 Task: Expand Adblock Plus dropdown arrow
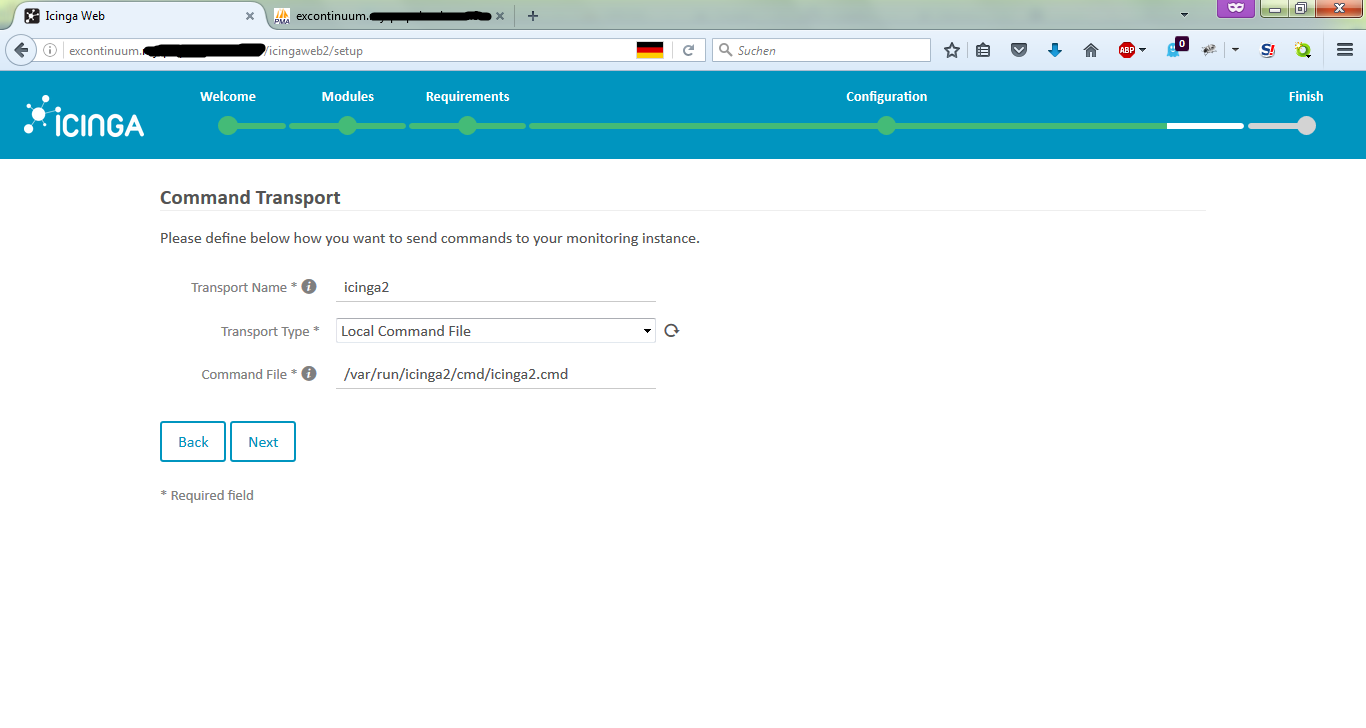tap(1143, 50)
